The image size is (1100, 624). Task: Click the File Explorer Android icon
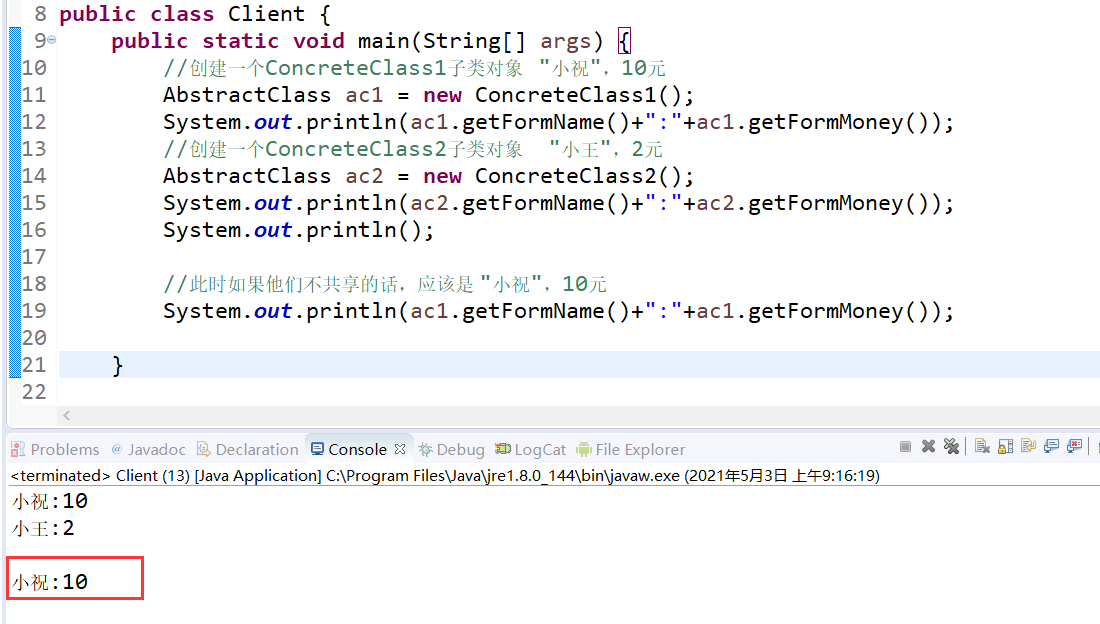[x=584, y=449]
